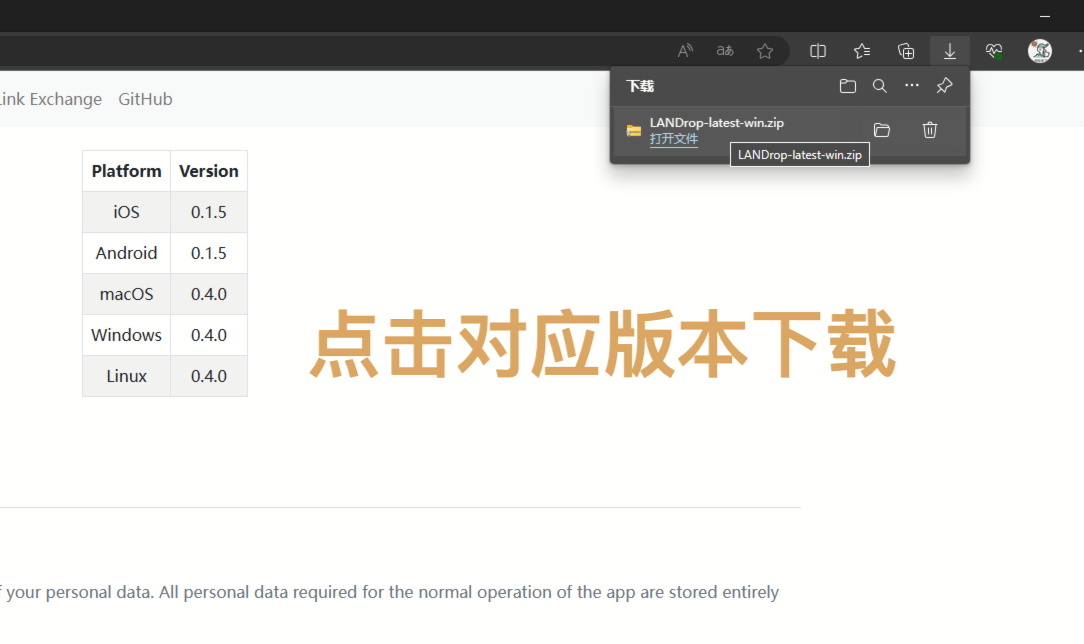The height and width of the screenshot is (644, 1084).
Task: Search downloads with magnifier icon
Action: (880, 86)
